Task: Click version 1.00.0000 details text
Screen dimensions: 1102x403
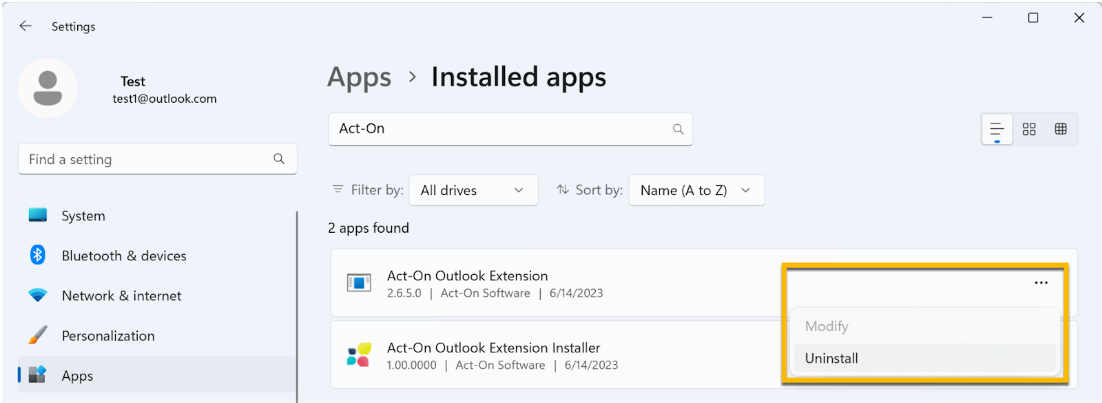Action: point(503,365)
